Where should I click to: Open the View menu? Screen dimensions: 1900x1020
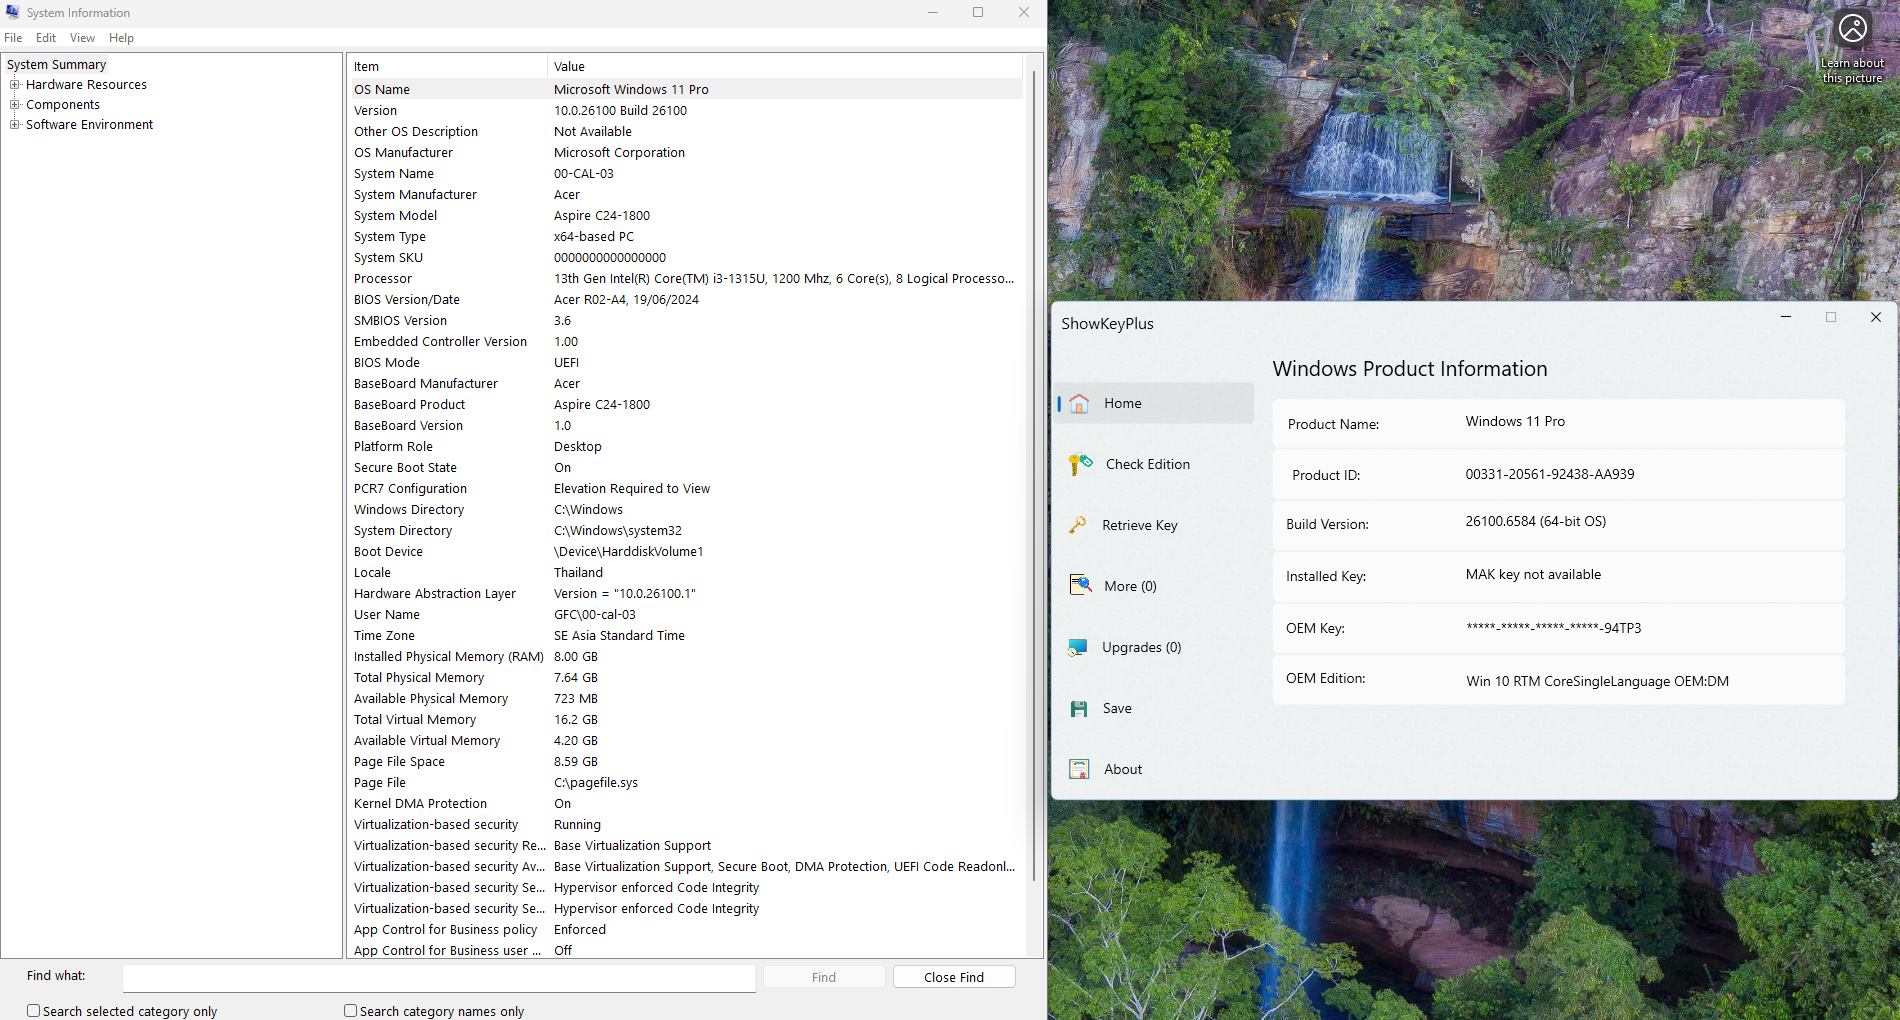(82, 38)
